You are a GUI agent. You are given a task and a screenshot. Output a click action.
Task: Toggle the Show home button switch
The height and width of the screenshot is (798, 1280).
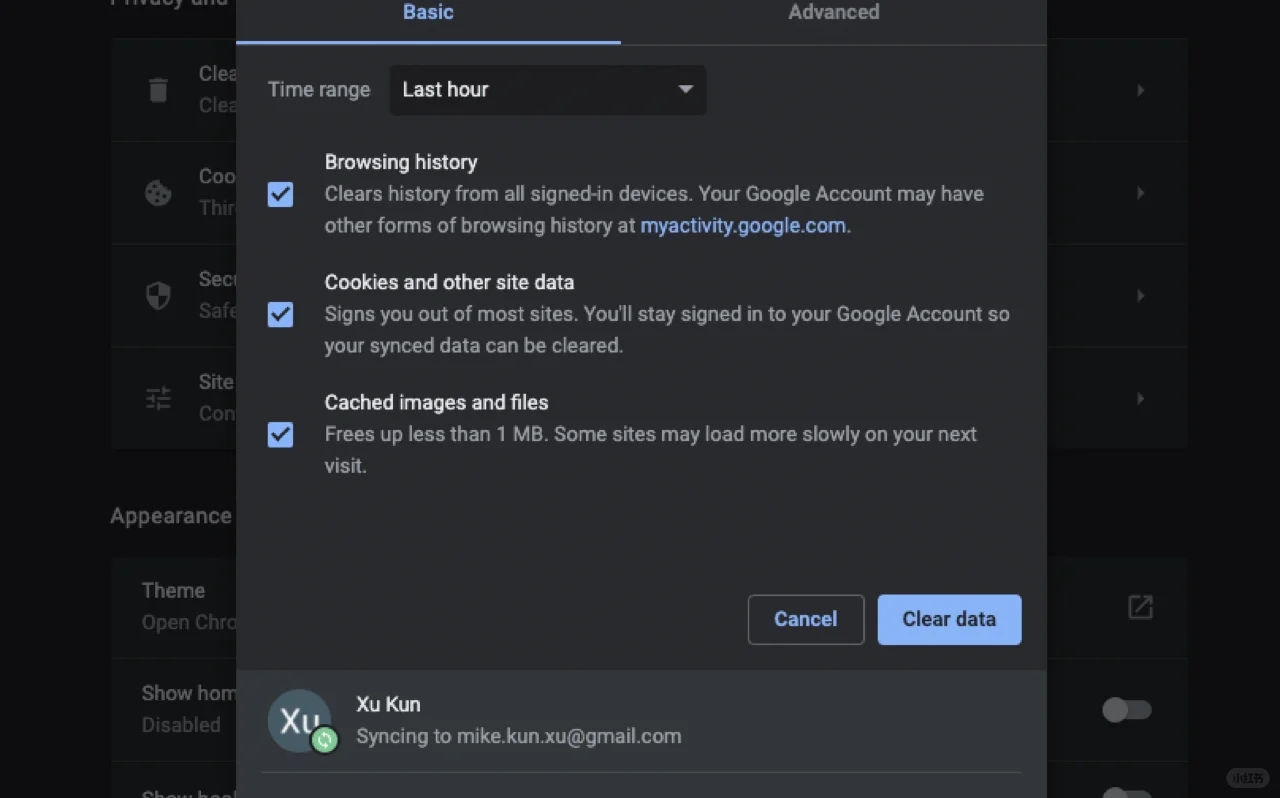click(1127, 710)
